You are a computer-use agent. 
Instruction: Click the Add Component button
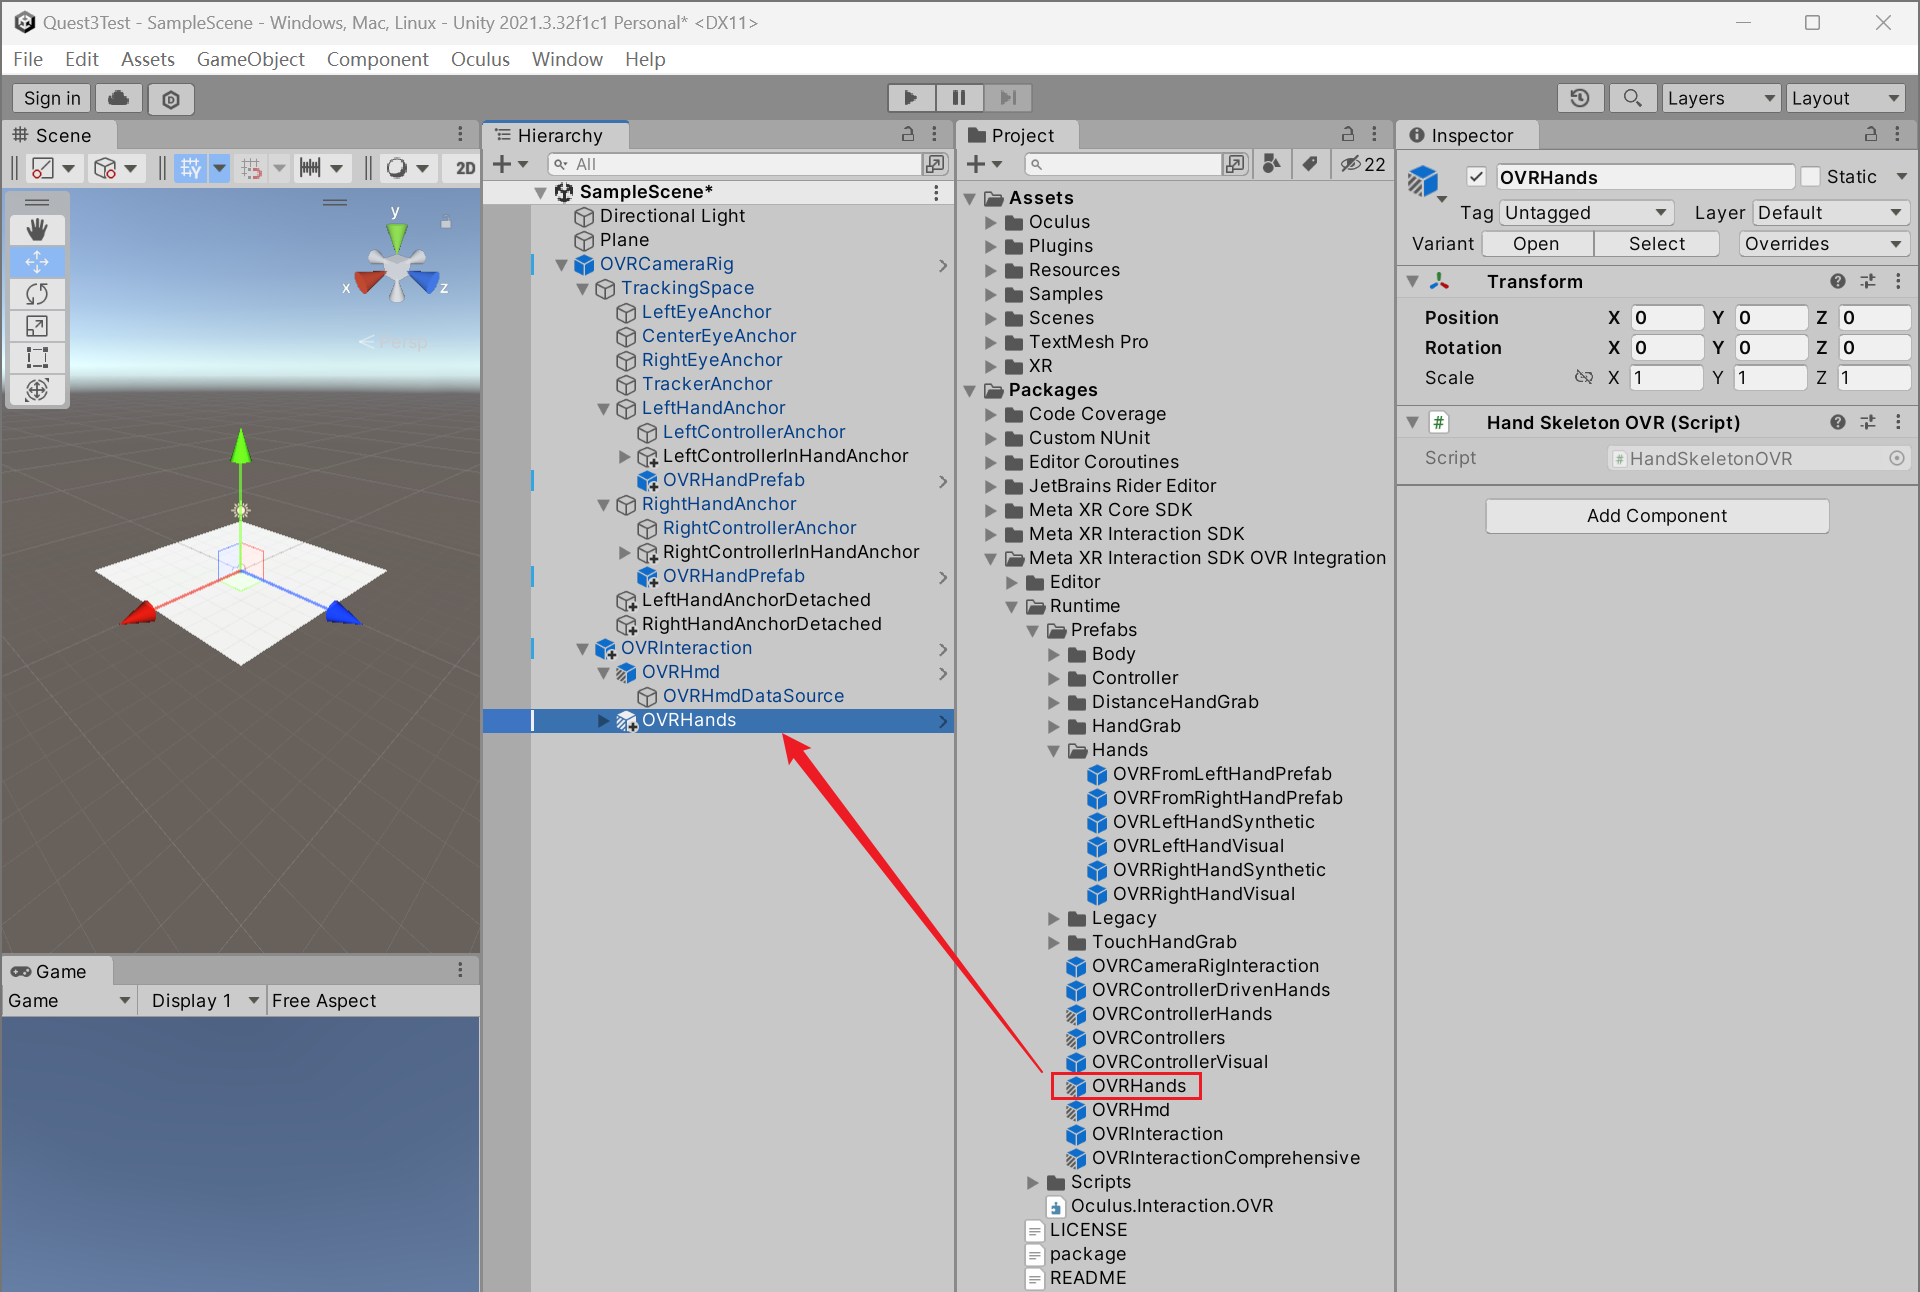(1656, 516)
